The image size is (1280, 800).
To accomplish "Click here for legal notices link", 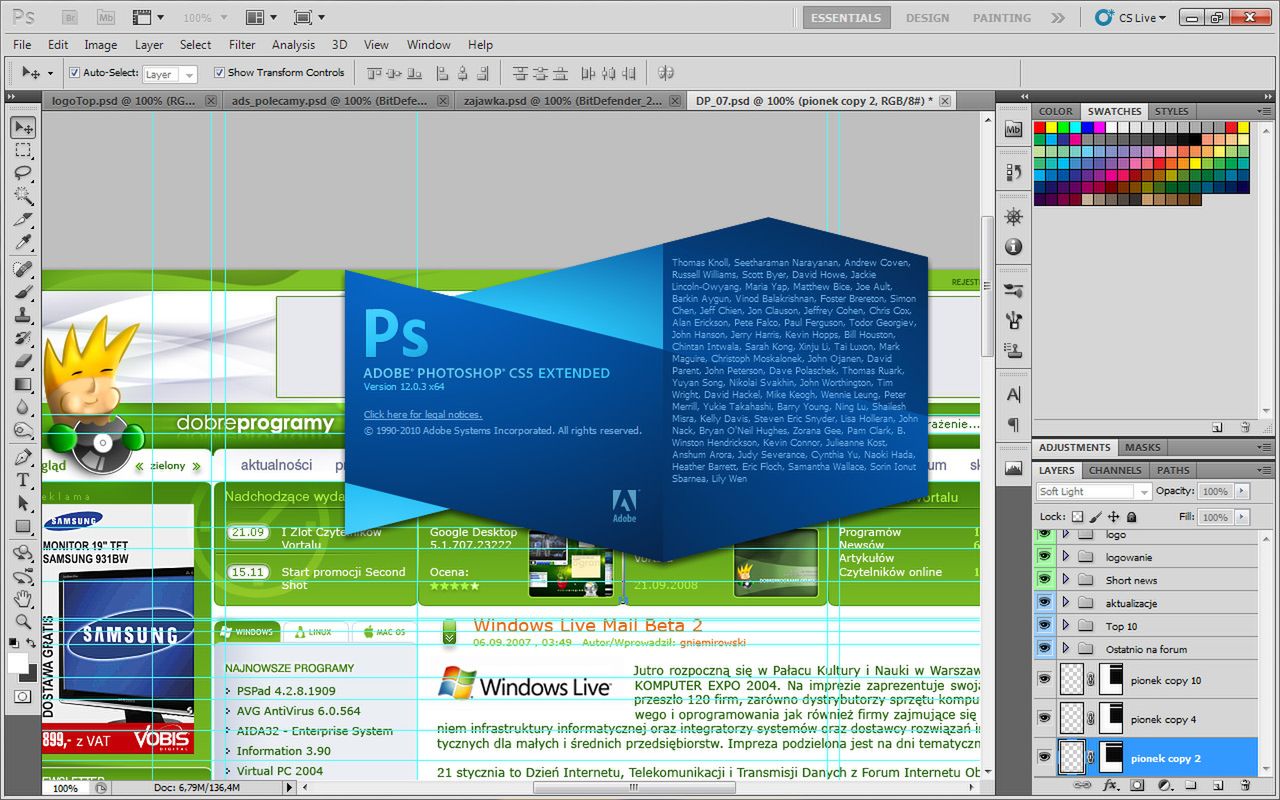I will 422,414.
